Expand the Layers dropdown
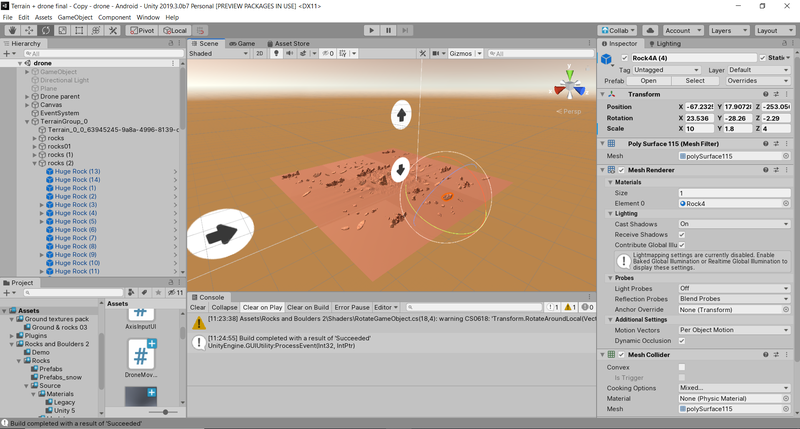 point(727,31)
